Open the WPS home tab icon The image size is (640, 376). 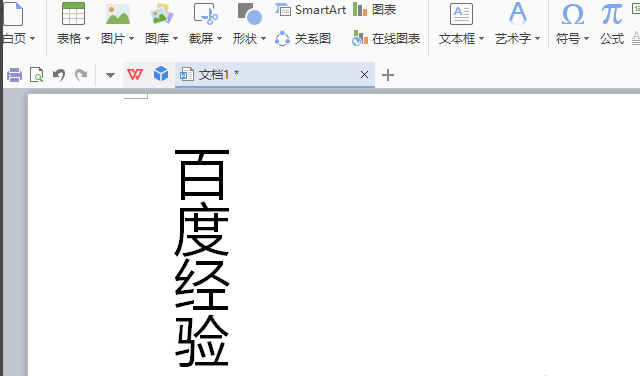(x=135, y=74)
